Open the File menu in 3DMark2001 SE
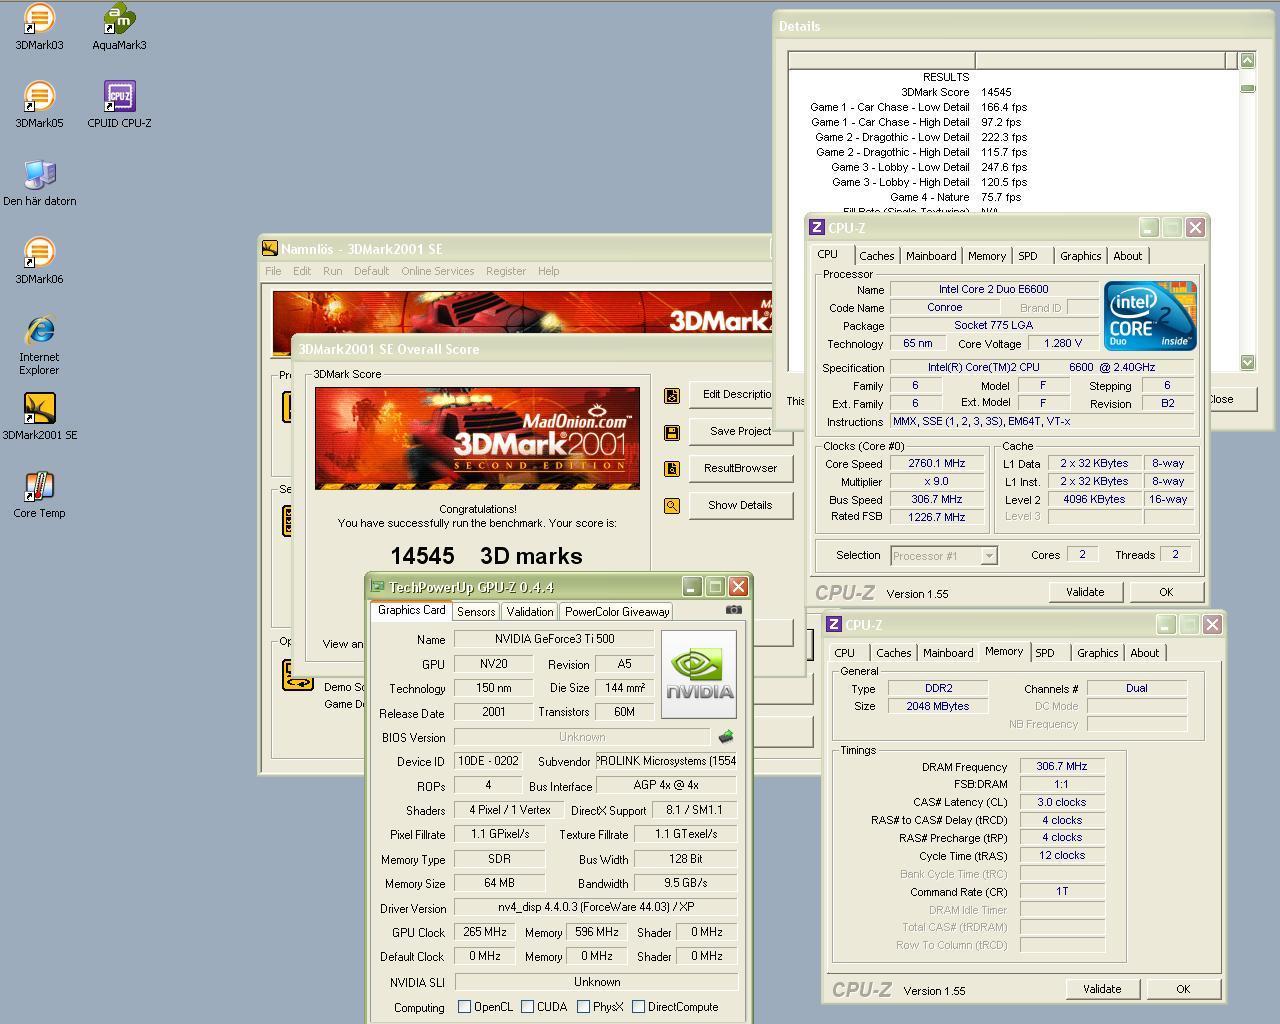Viewport: 1280px width, 1024px height. tap(273, 271)
